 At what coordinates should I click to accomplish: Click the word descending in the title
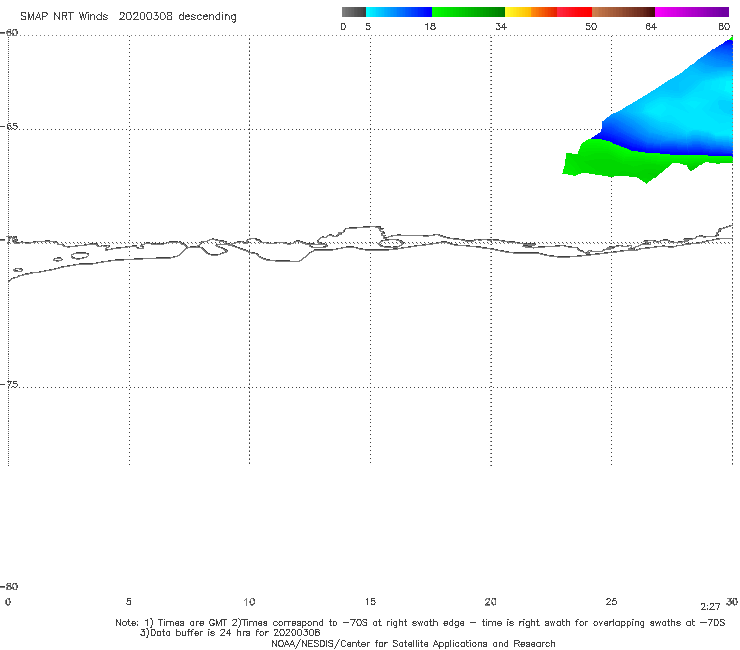click(207, 17)
